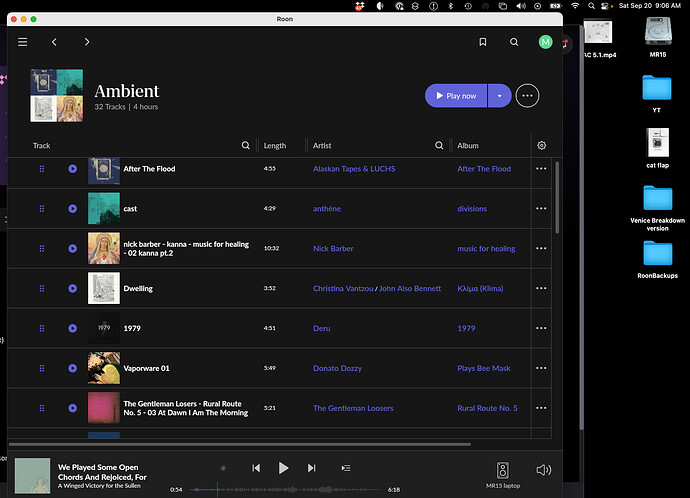Screen dimensions: 690x498
Task: Open the playlist three-dot more menu
Action: (x=528, y=96)
